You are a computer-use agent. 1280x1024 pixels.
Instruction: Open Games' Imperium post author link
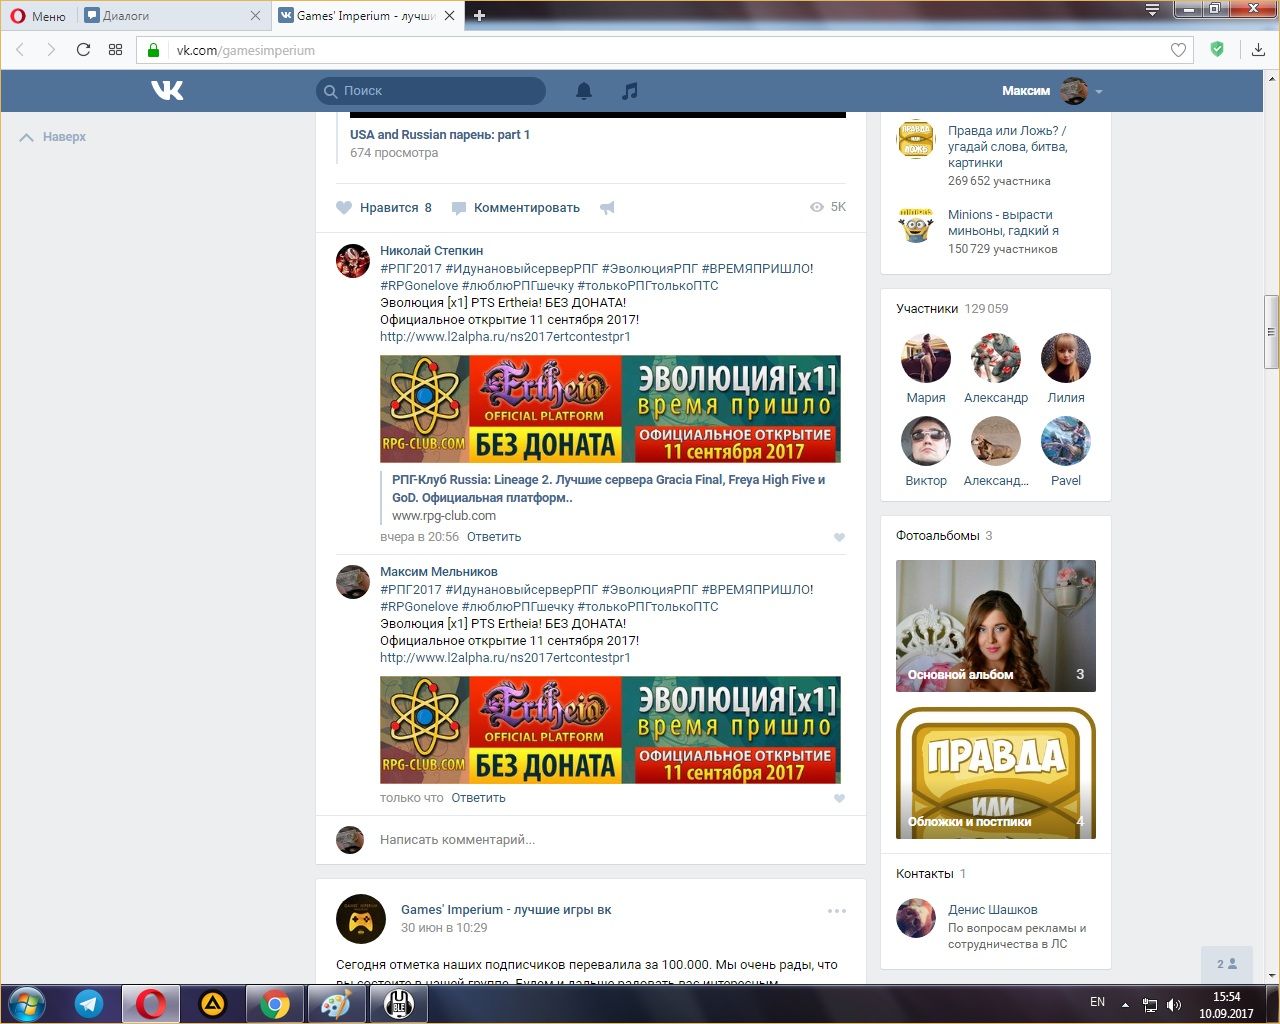506,910
